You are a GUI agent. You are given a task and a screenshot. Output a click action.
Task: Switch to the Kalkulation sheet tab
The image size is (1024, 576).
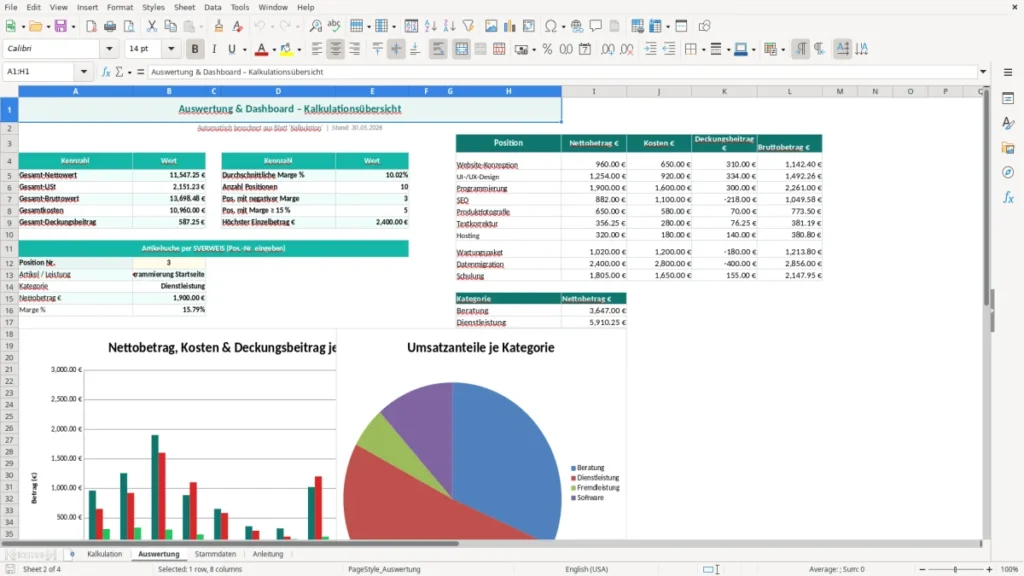104,554
